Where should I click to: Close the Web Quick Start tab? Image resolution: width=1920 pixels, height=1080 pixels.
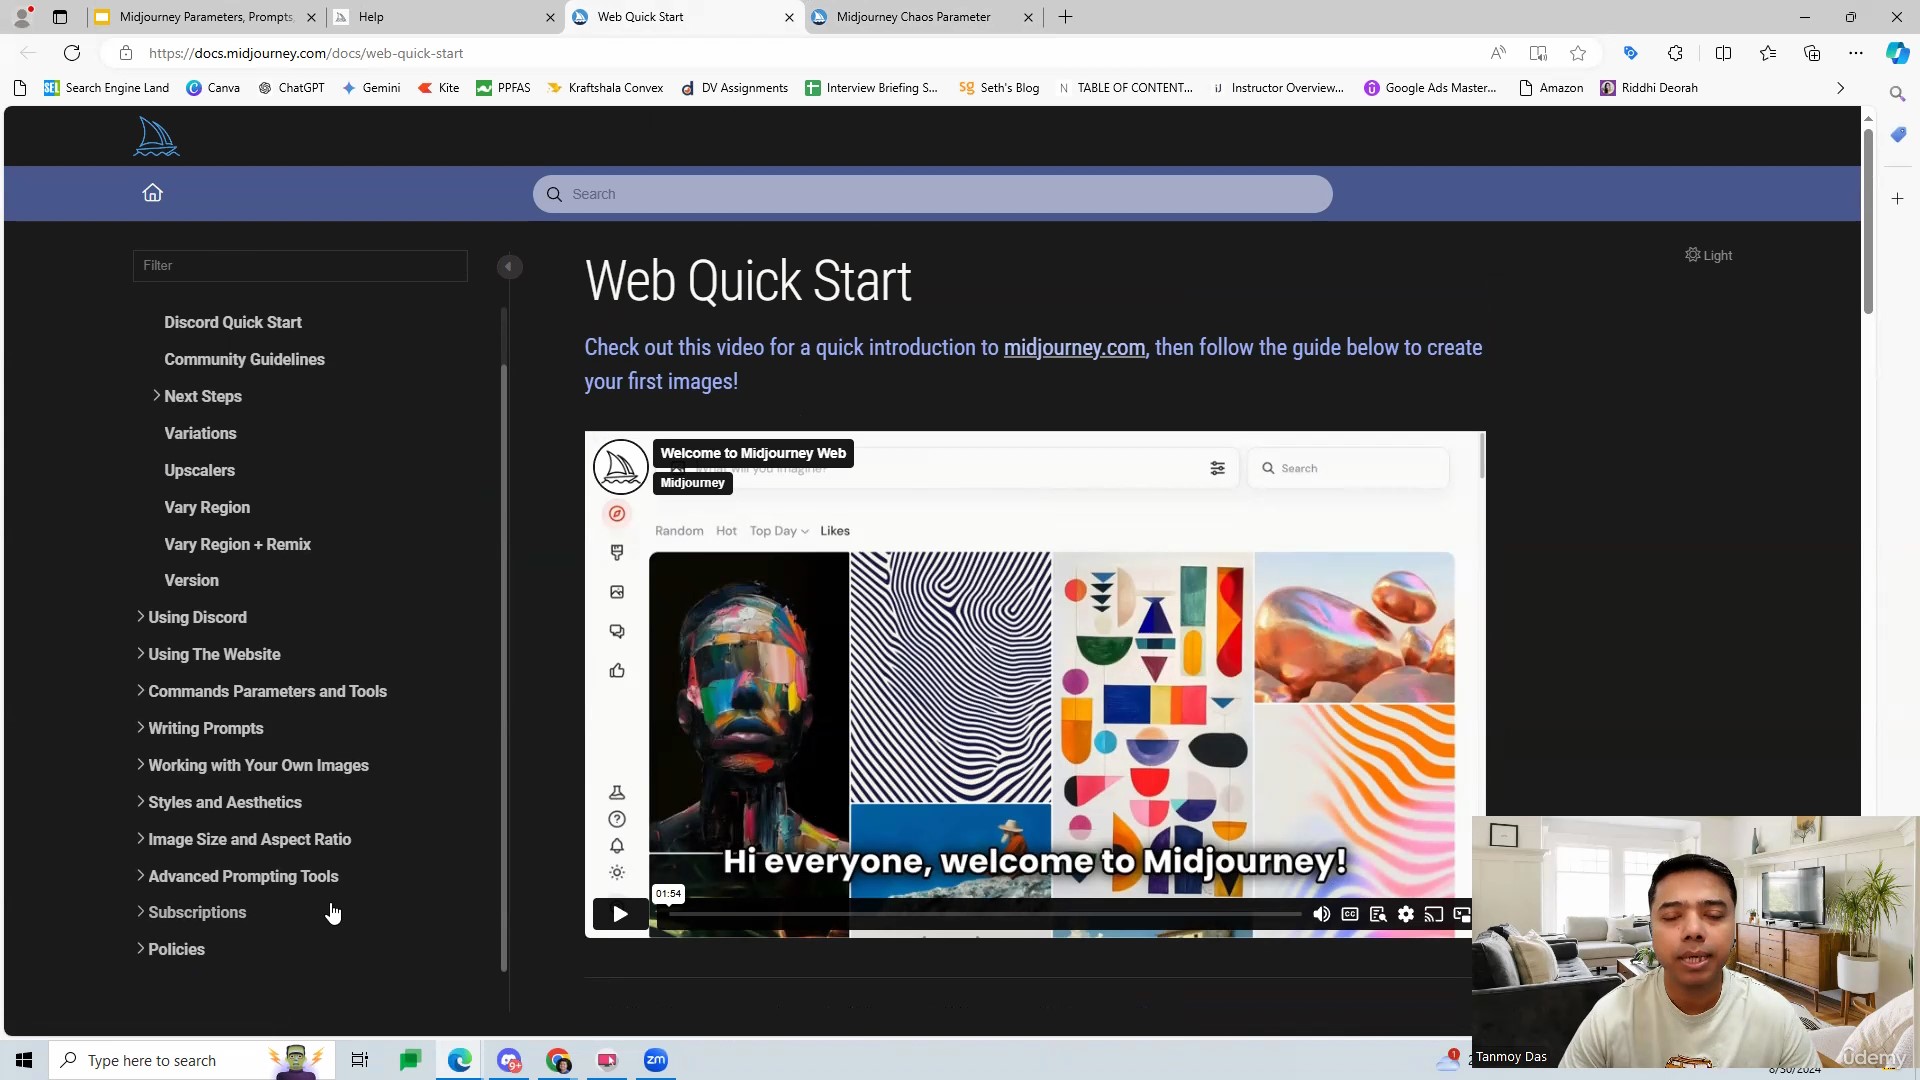[789, 17]
